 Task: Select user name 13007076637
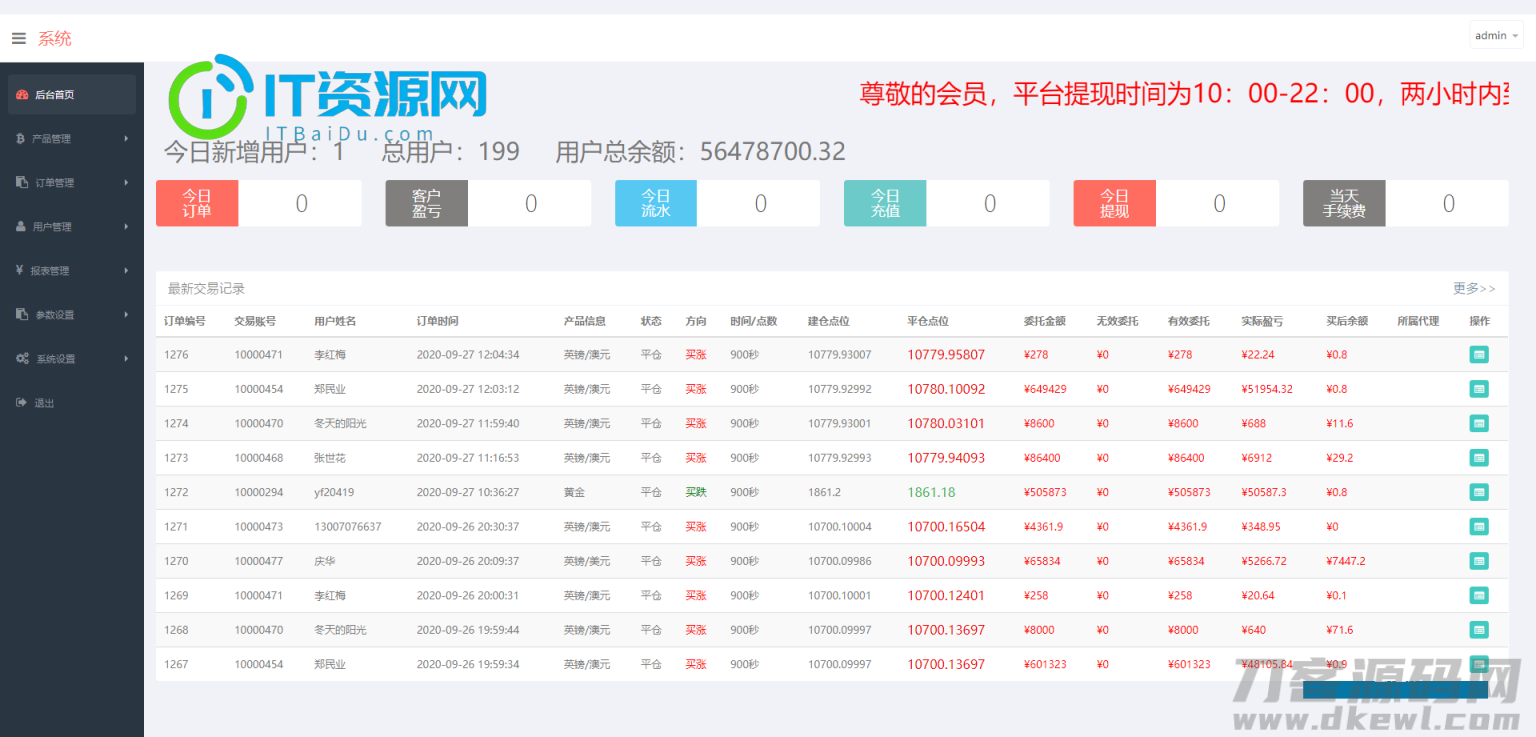tap(348, 527)
